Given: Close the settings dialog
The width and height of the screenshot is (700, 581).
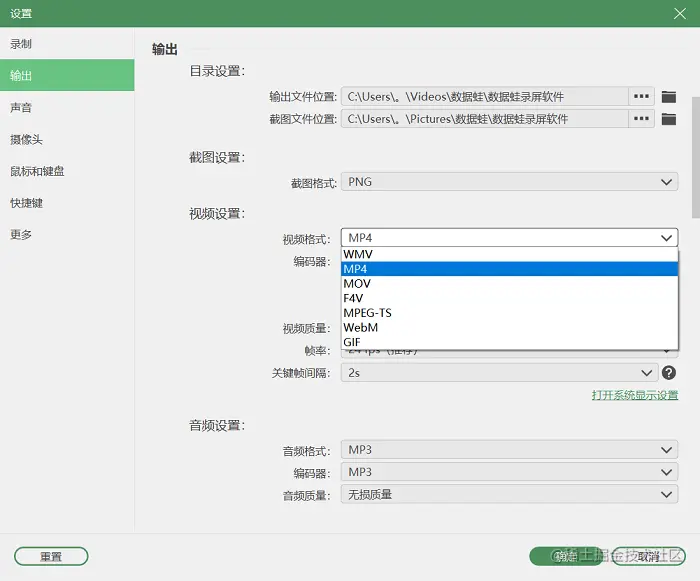Looking at the screenshot, I should tap(679, 13).
